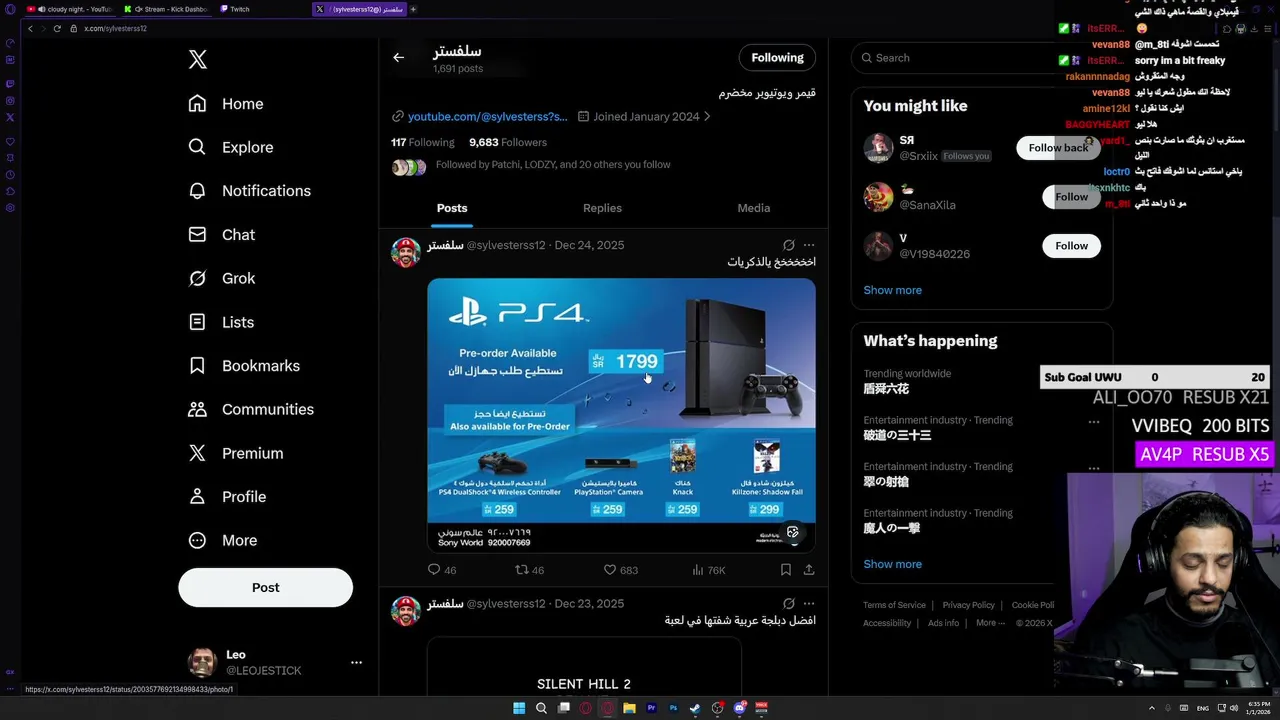Open Home from the X sidebar
The image size is (1280, 720).
pyautogui.click(x=226, y=104)
